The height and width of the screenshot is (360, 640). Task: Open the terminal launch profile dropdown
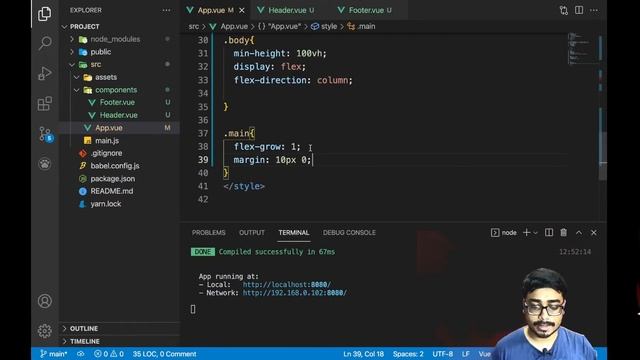tap(536, 233)
